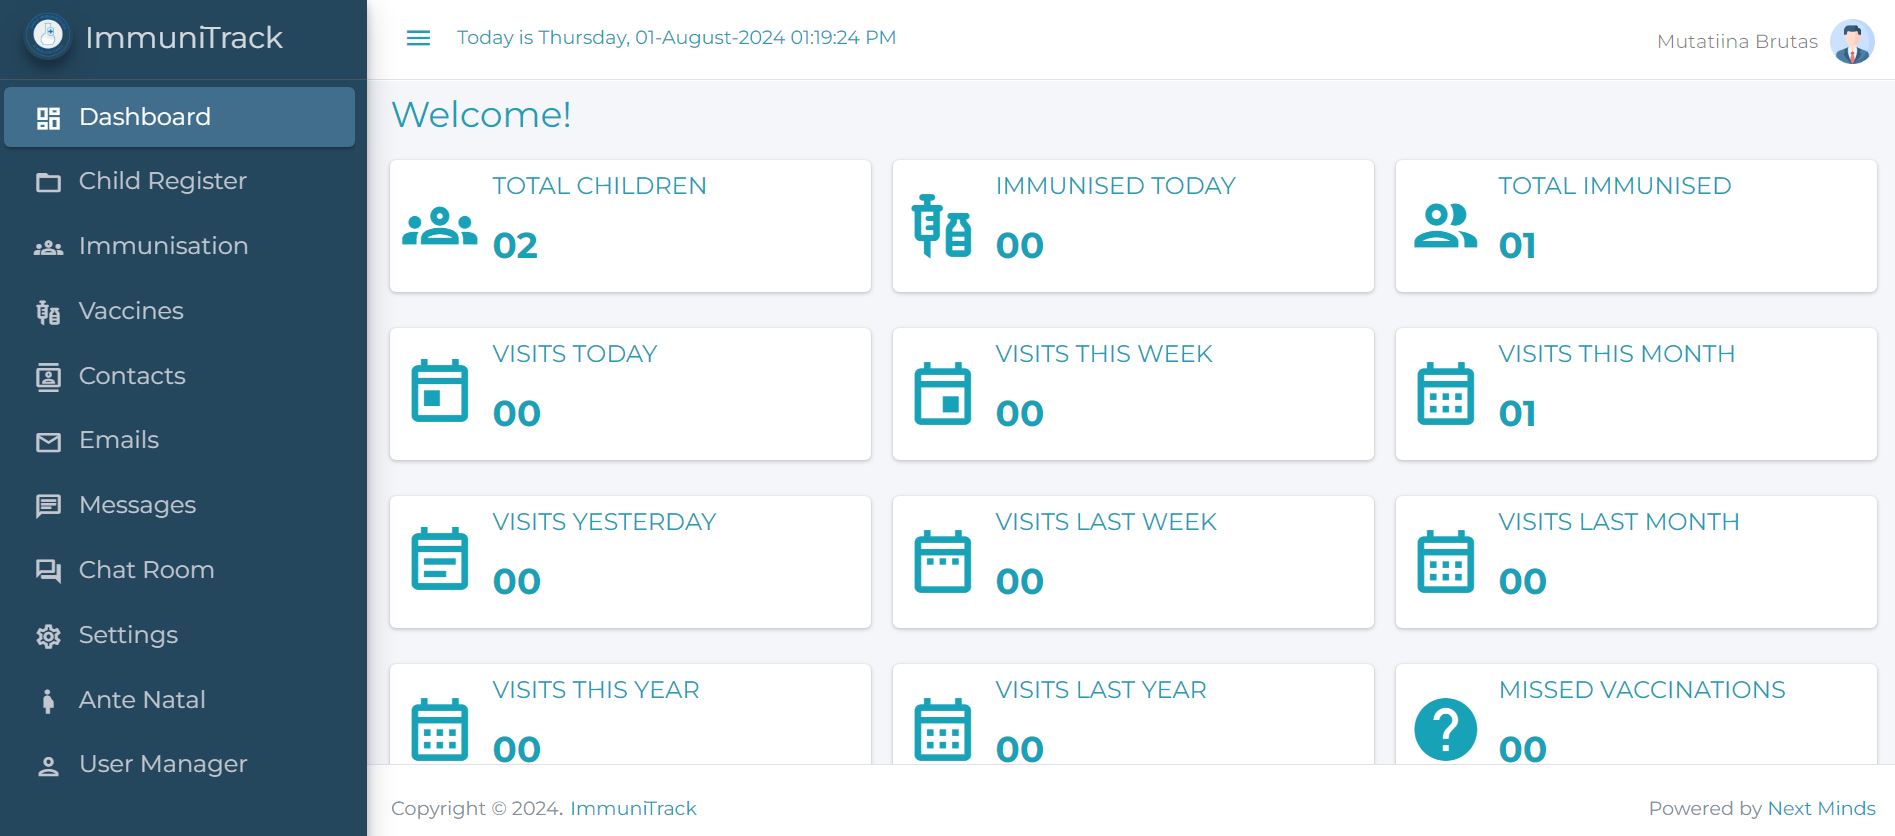Viewport: 1895px width, 836px height.
Task: Toggle the hamburger sidebar menu
Action: (x=418, y=38)
